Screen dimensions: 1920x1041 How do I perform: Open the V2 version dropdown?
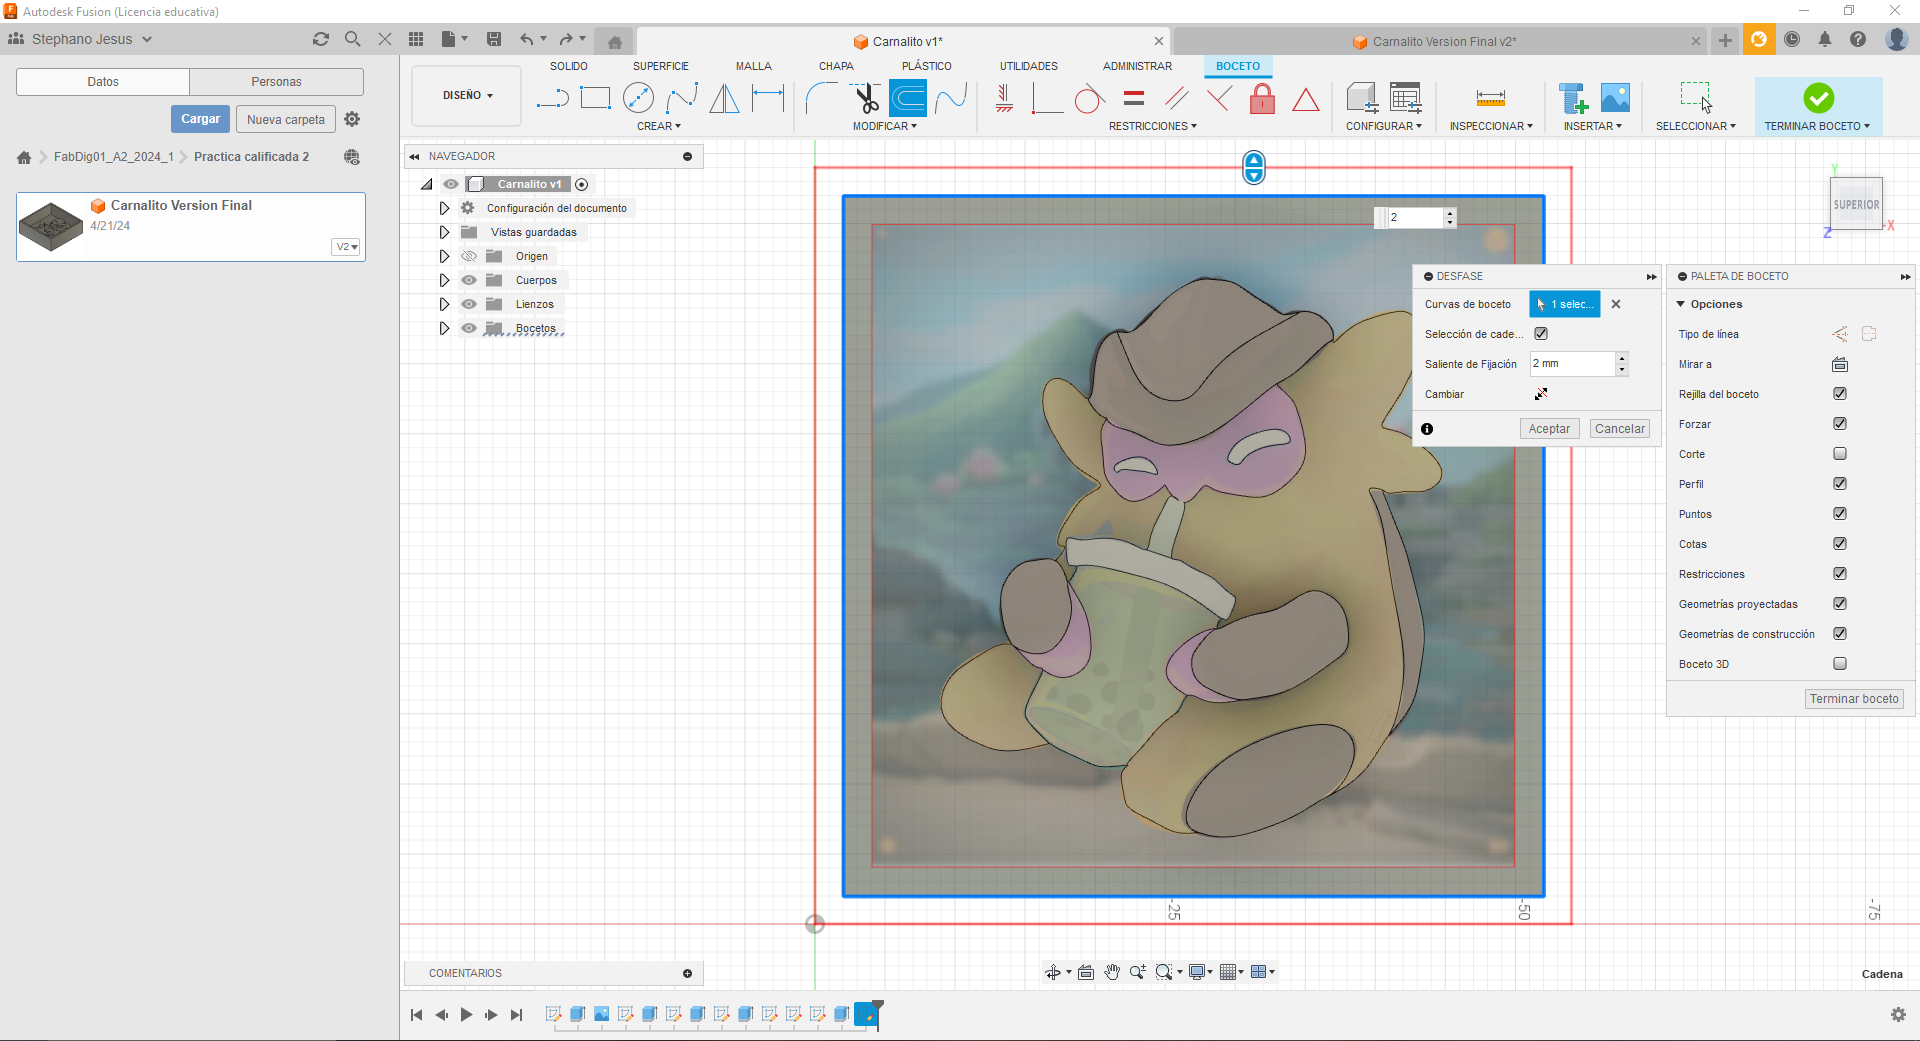click(346, 247)
